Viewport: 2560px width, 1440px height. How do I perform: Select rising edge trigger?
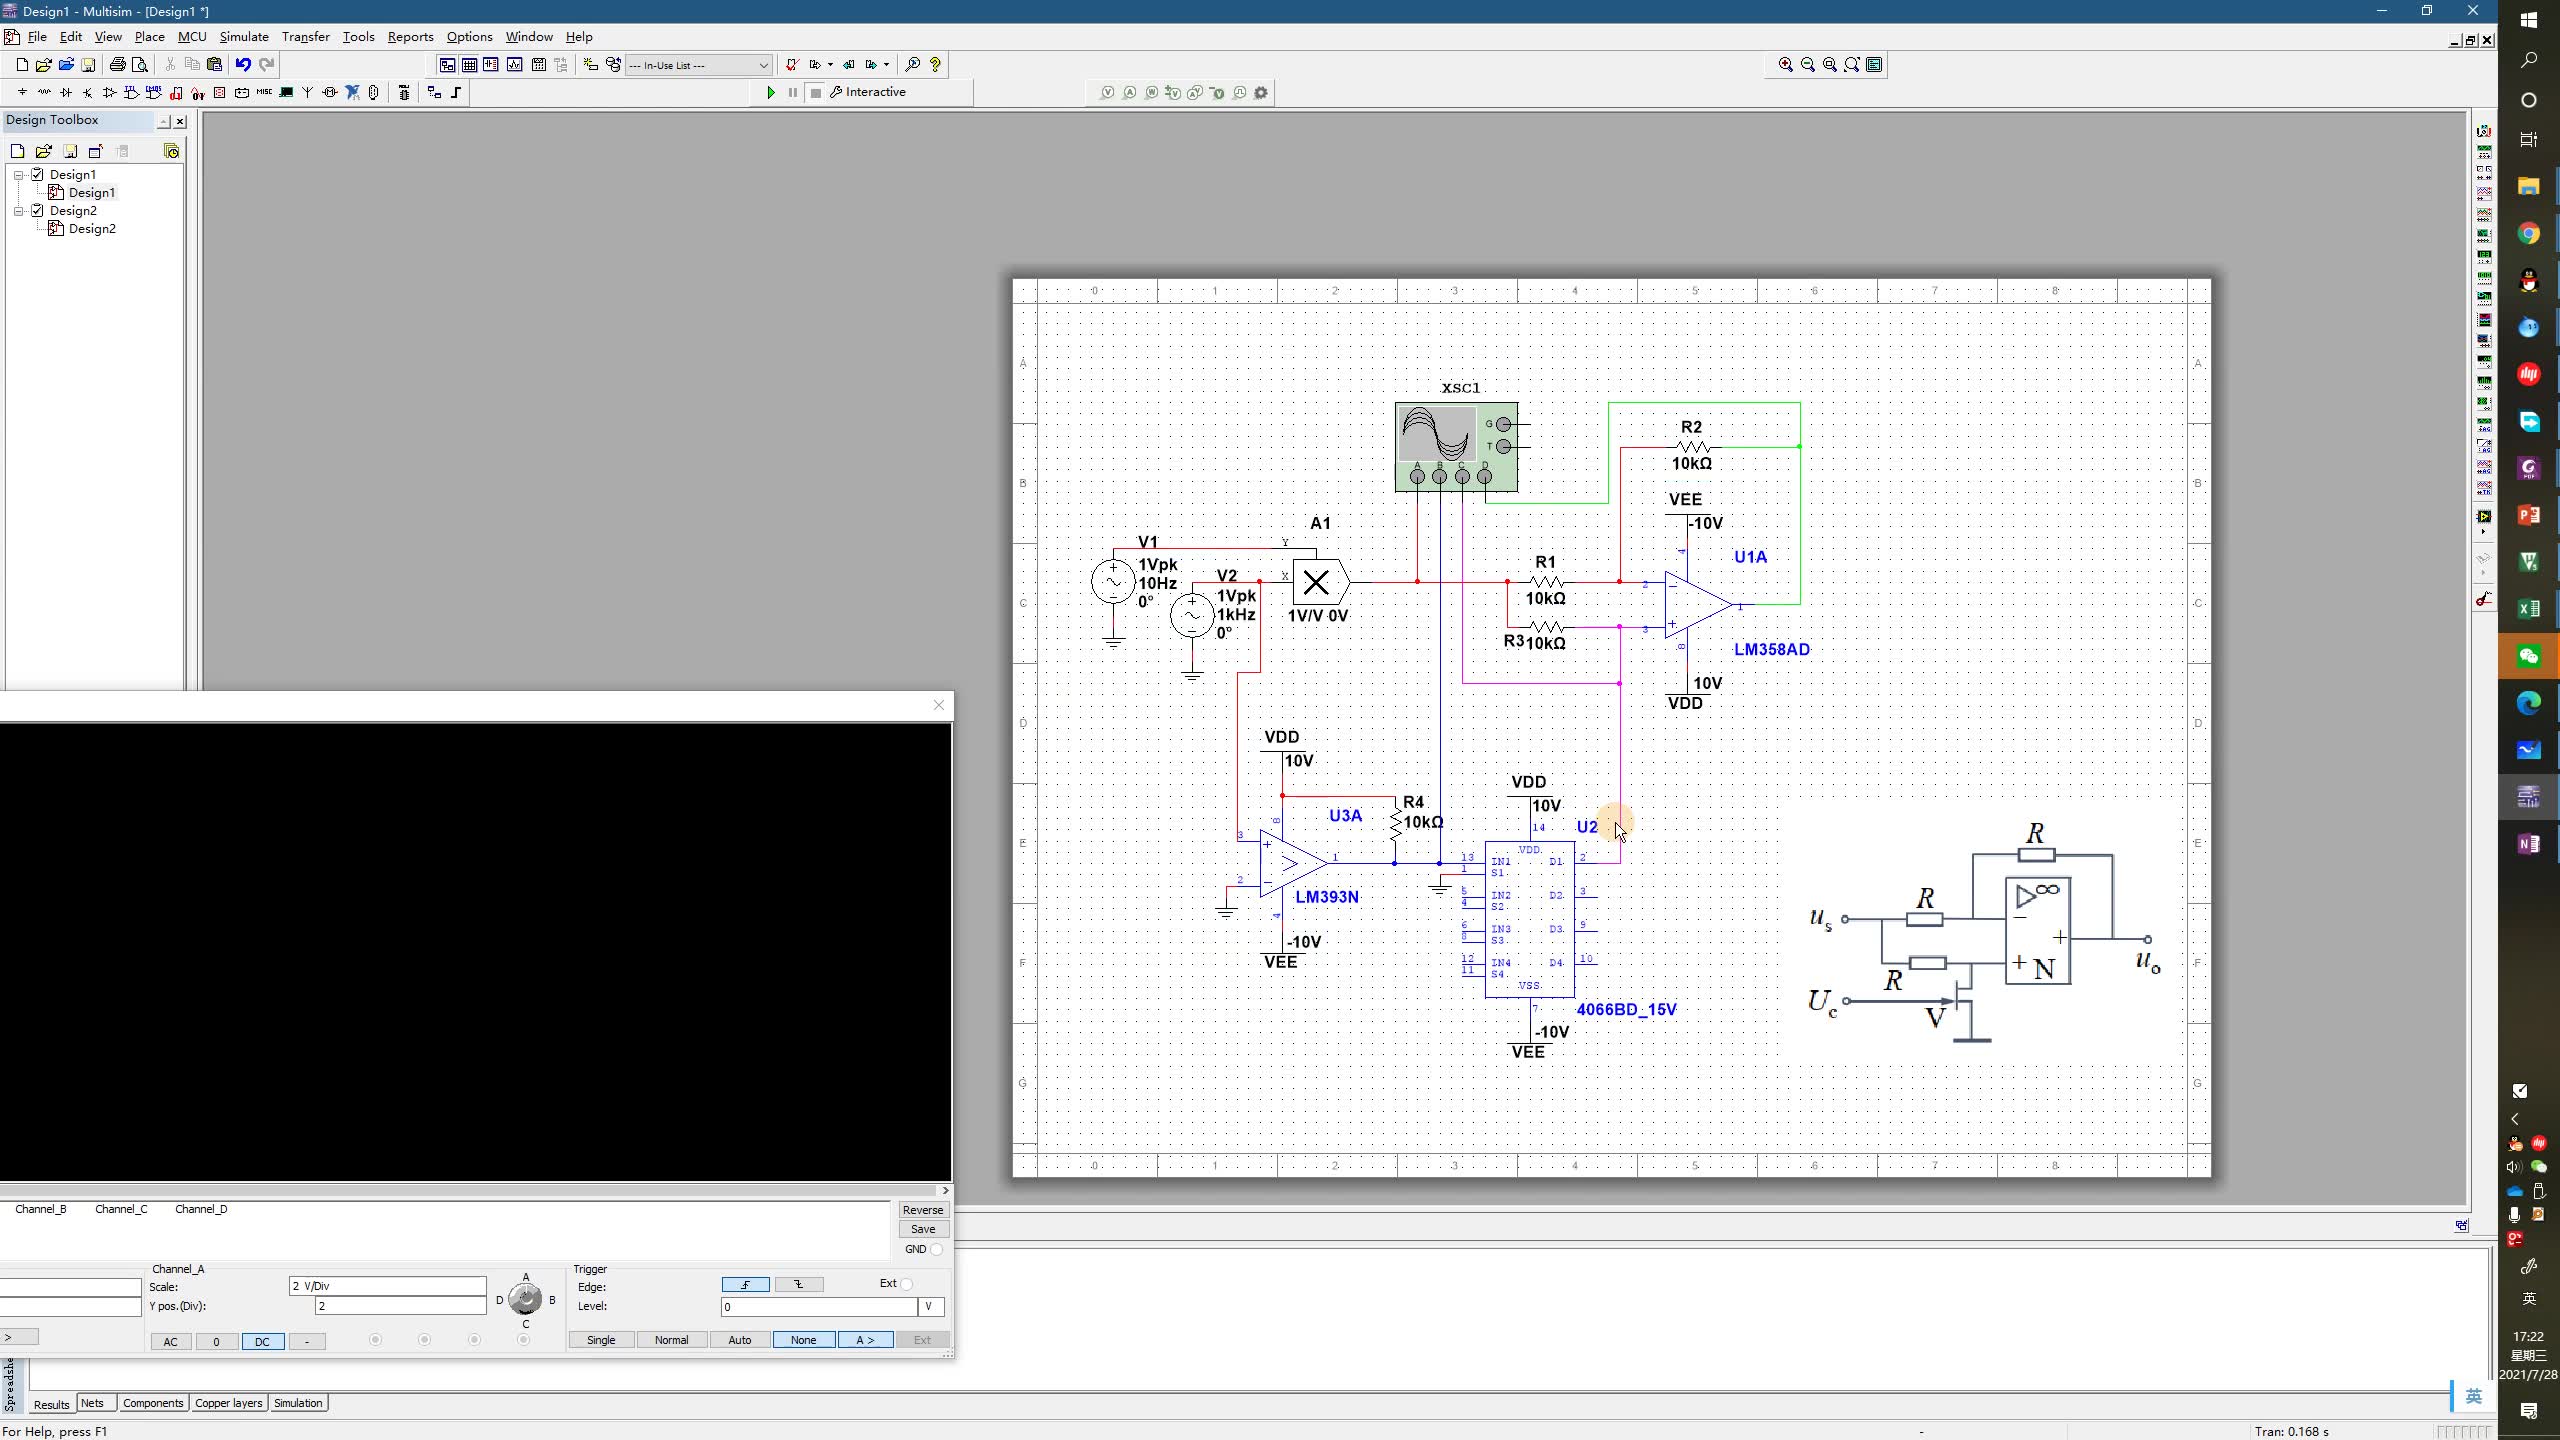point(746,1285)
